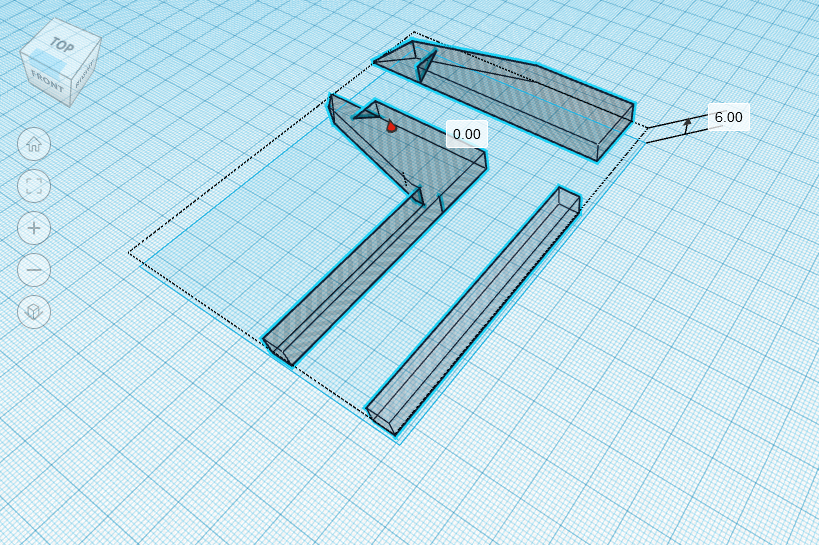Zoom out with the minus button
819x546 pixels.
tap(34, 270)
